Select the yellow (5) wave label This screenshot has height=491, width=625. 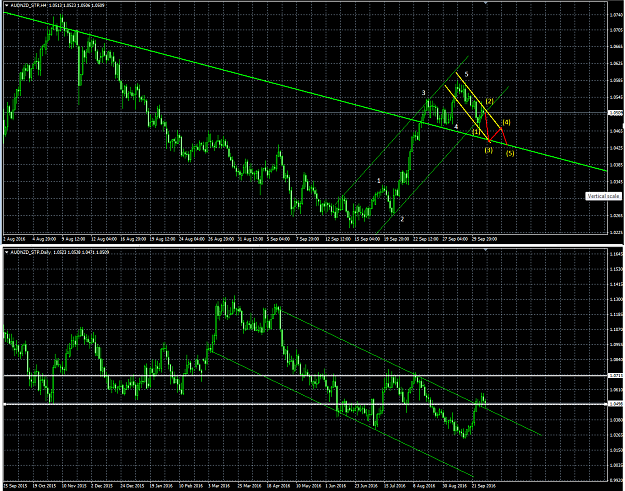click(510, 153)
